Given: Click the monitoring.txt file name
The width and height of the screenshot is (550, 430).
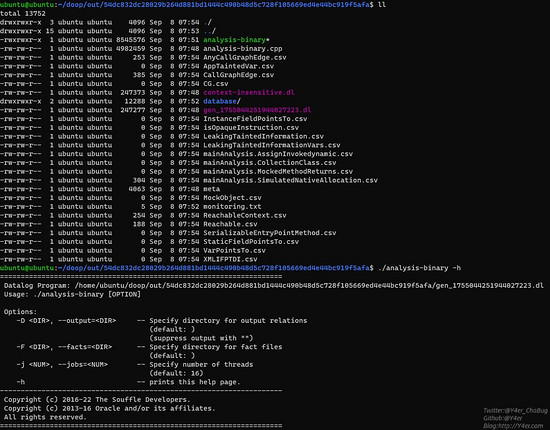Looking at the screenshot, I should pyautogui.click(x=232, y=206).
